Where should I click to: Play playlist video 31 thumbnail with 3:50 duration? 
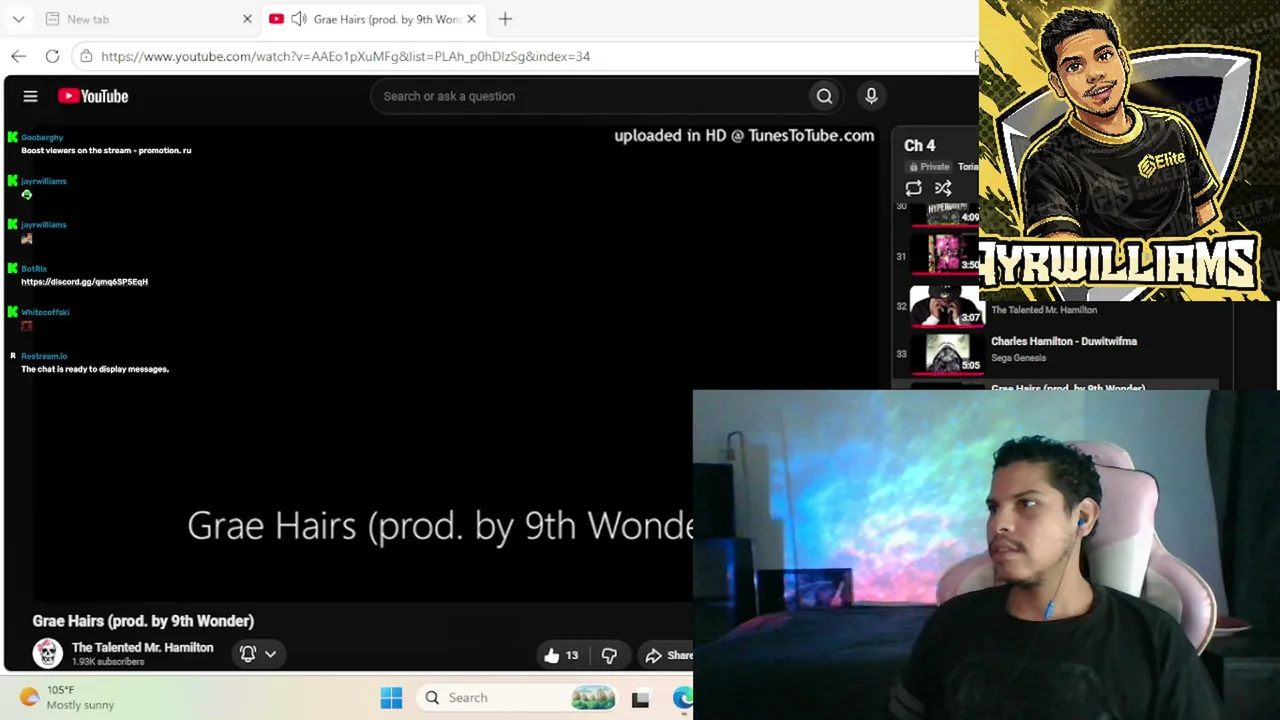(x=946, y=253)
